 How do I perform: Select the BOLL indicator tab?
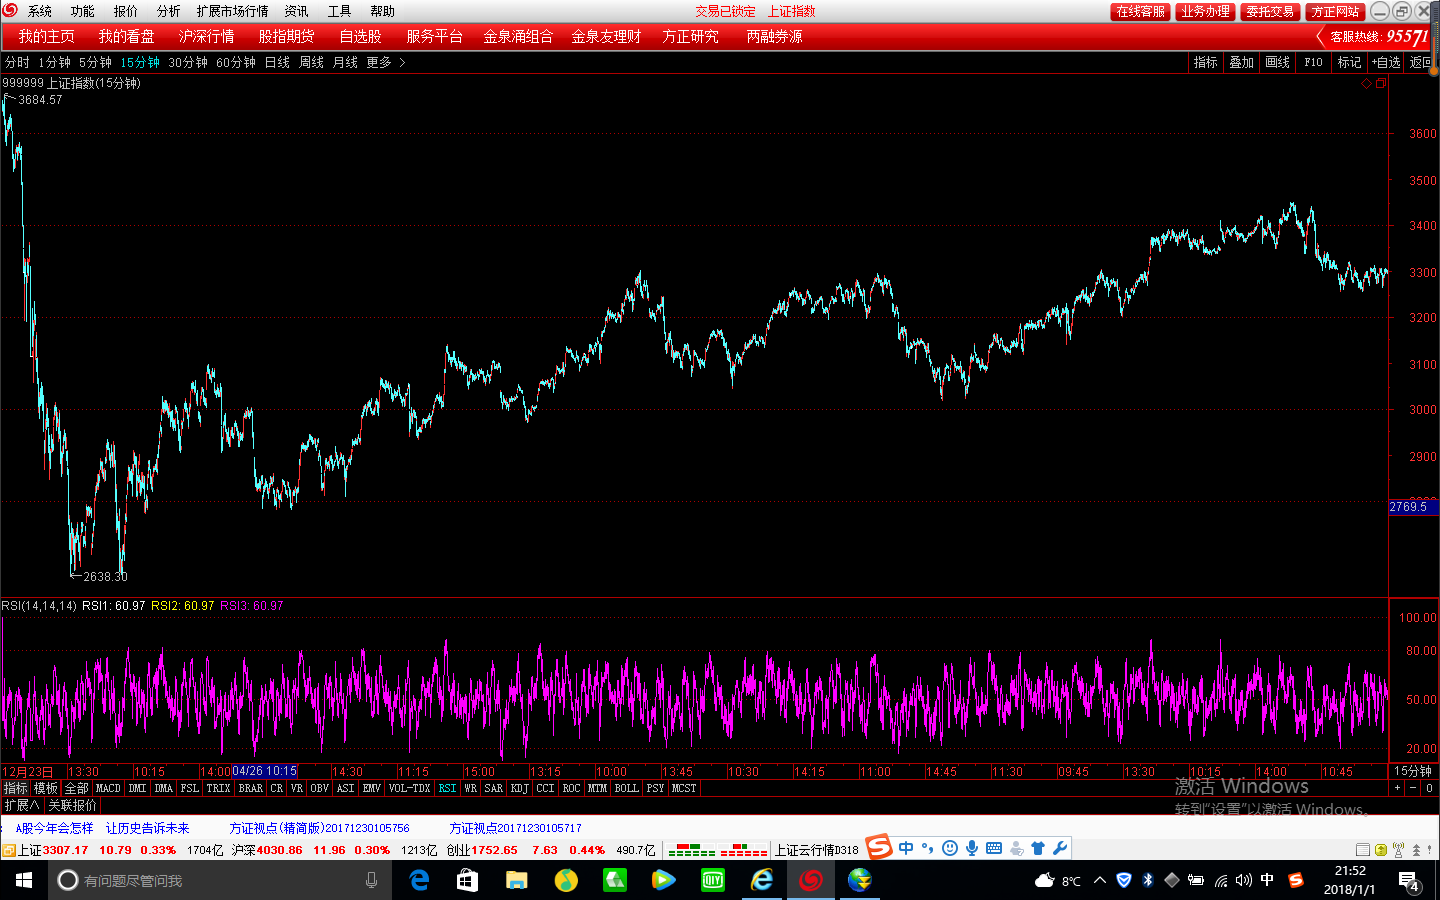[x=626, y=788]
